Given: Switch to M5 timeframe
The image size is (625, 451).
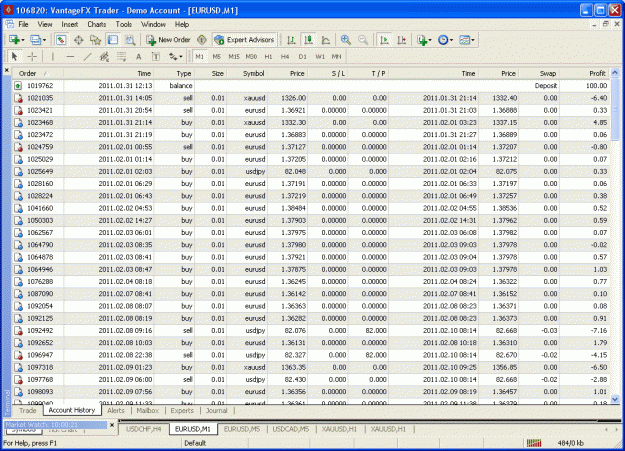Looking at the screenshot, I should pyautogui.click(x=216, y=57).
